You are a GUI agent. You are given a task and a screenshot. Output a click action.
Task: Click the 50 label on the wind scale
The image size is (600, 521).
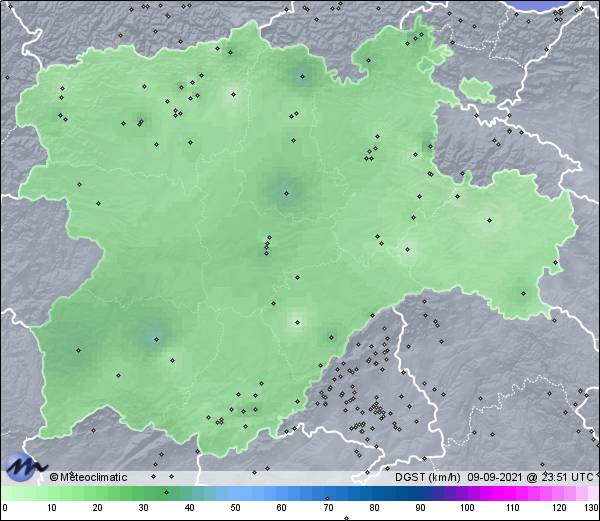(x=235, y=508)
